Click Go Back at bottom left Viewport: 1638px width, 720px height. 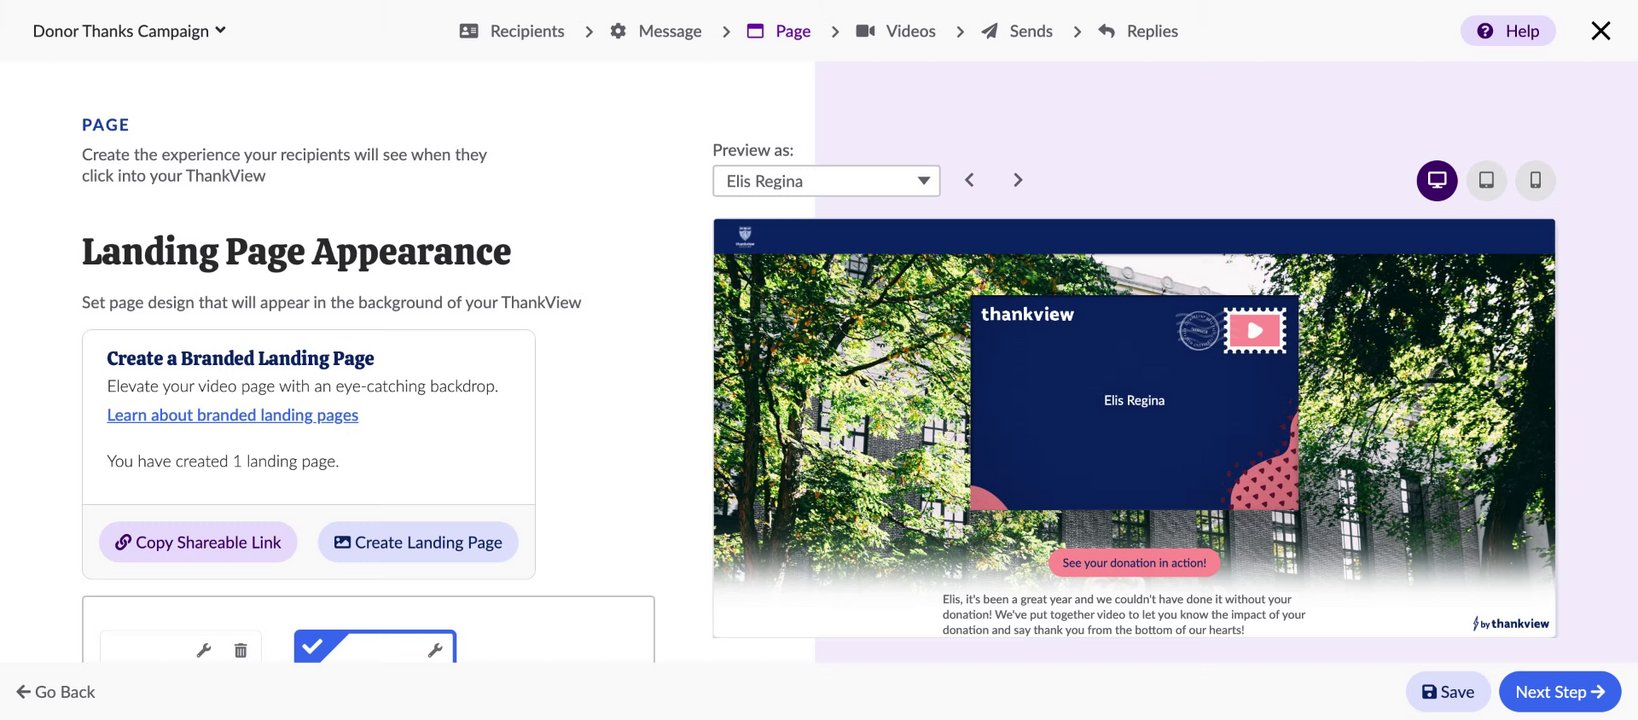click(x=56, y=692)
